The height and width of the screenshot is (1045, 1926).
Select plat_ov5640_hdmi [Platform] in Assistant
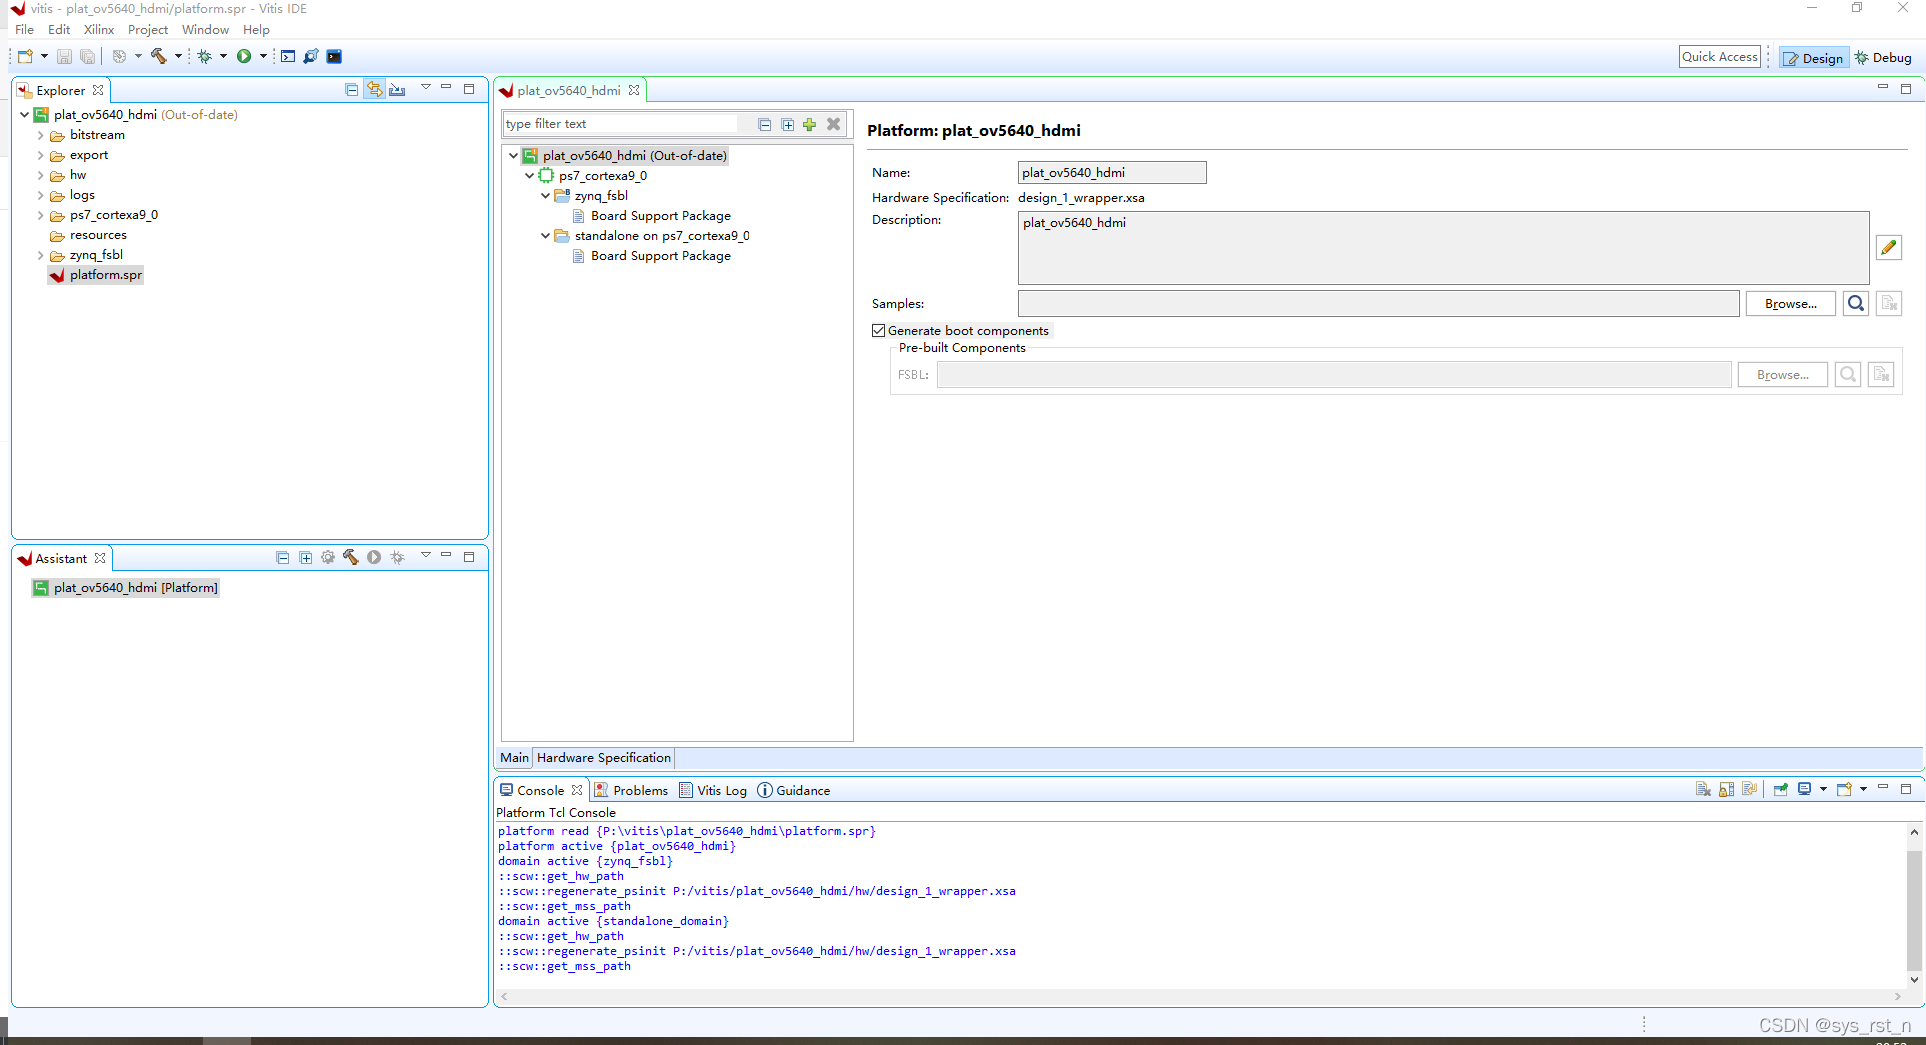[x=126, y=588]
